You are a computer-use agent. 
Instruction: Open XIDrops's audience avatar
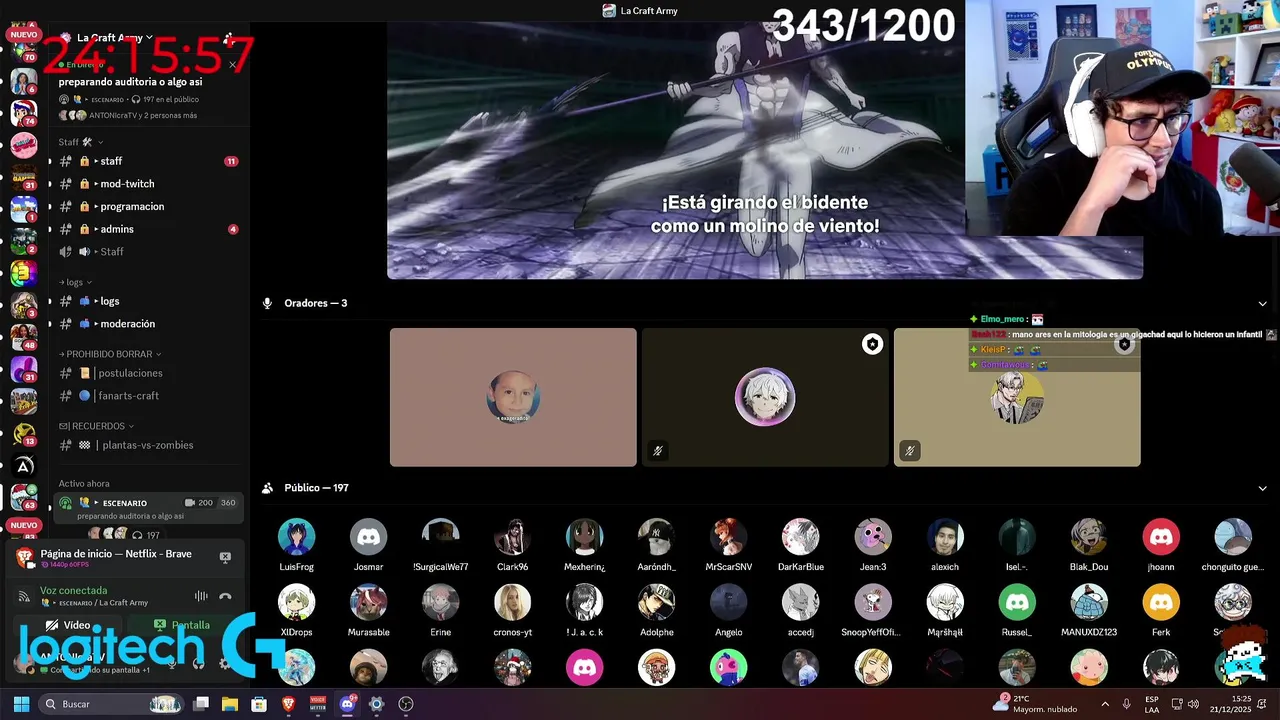point(296,603)
